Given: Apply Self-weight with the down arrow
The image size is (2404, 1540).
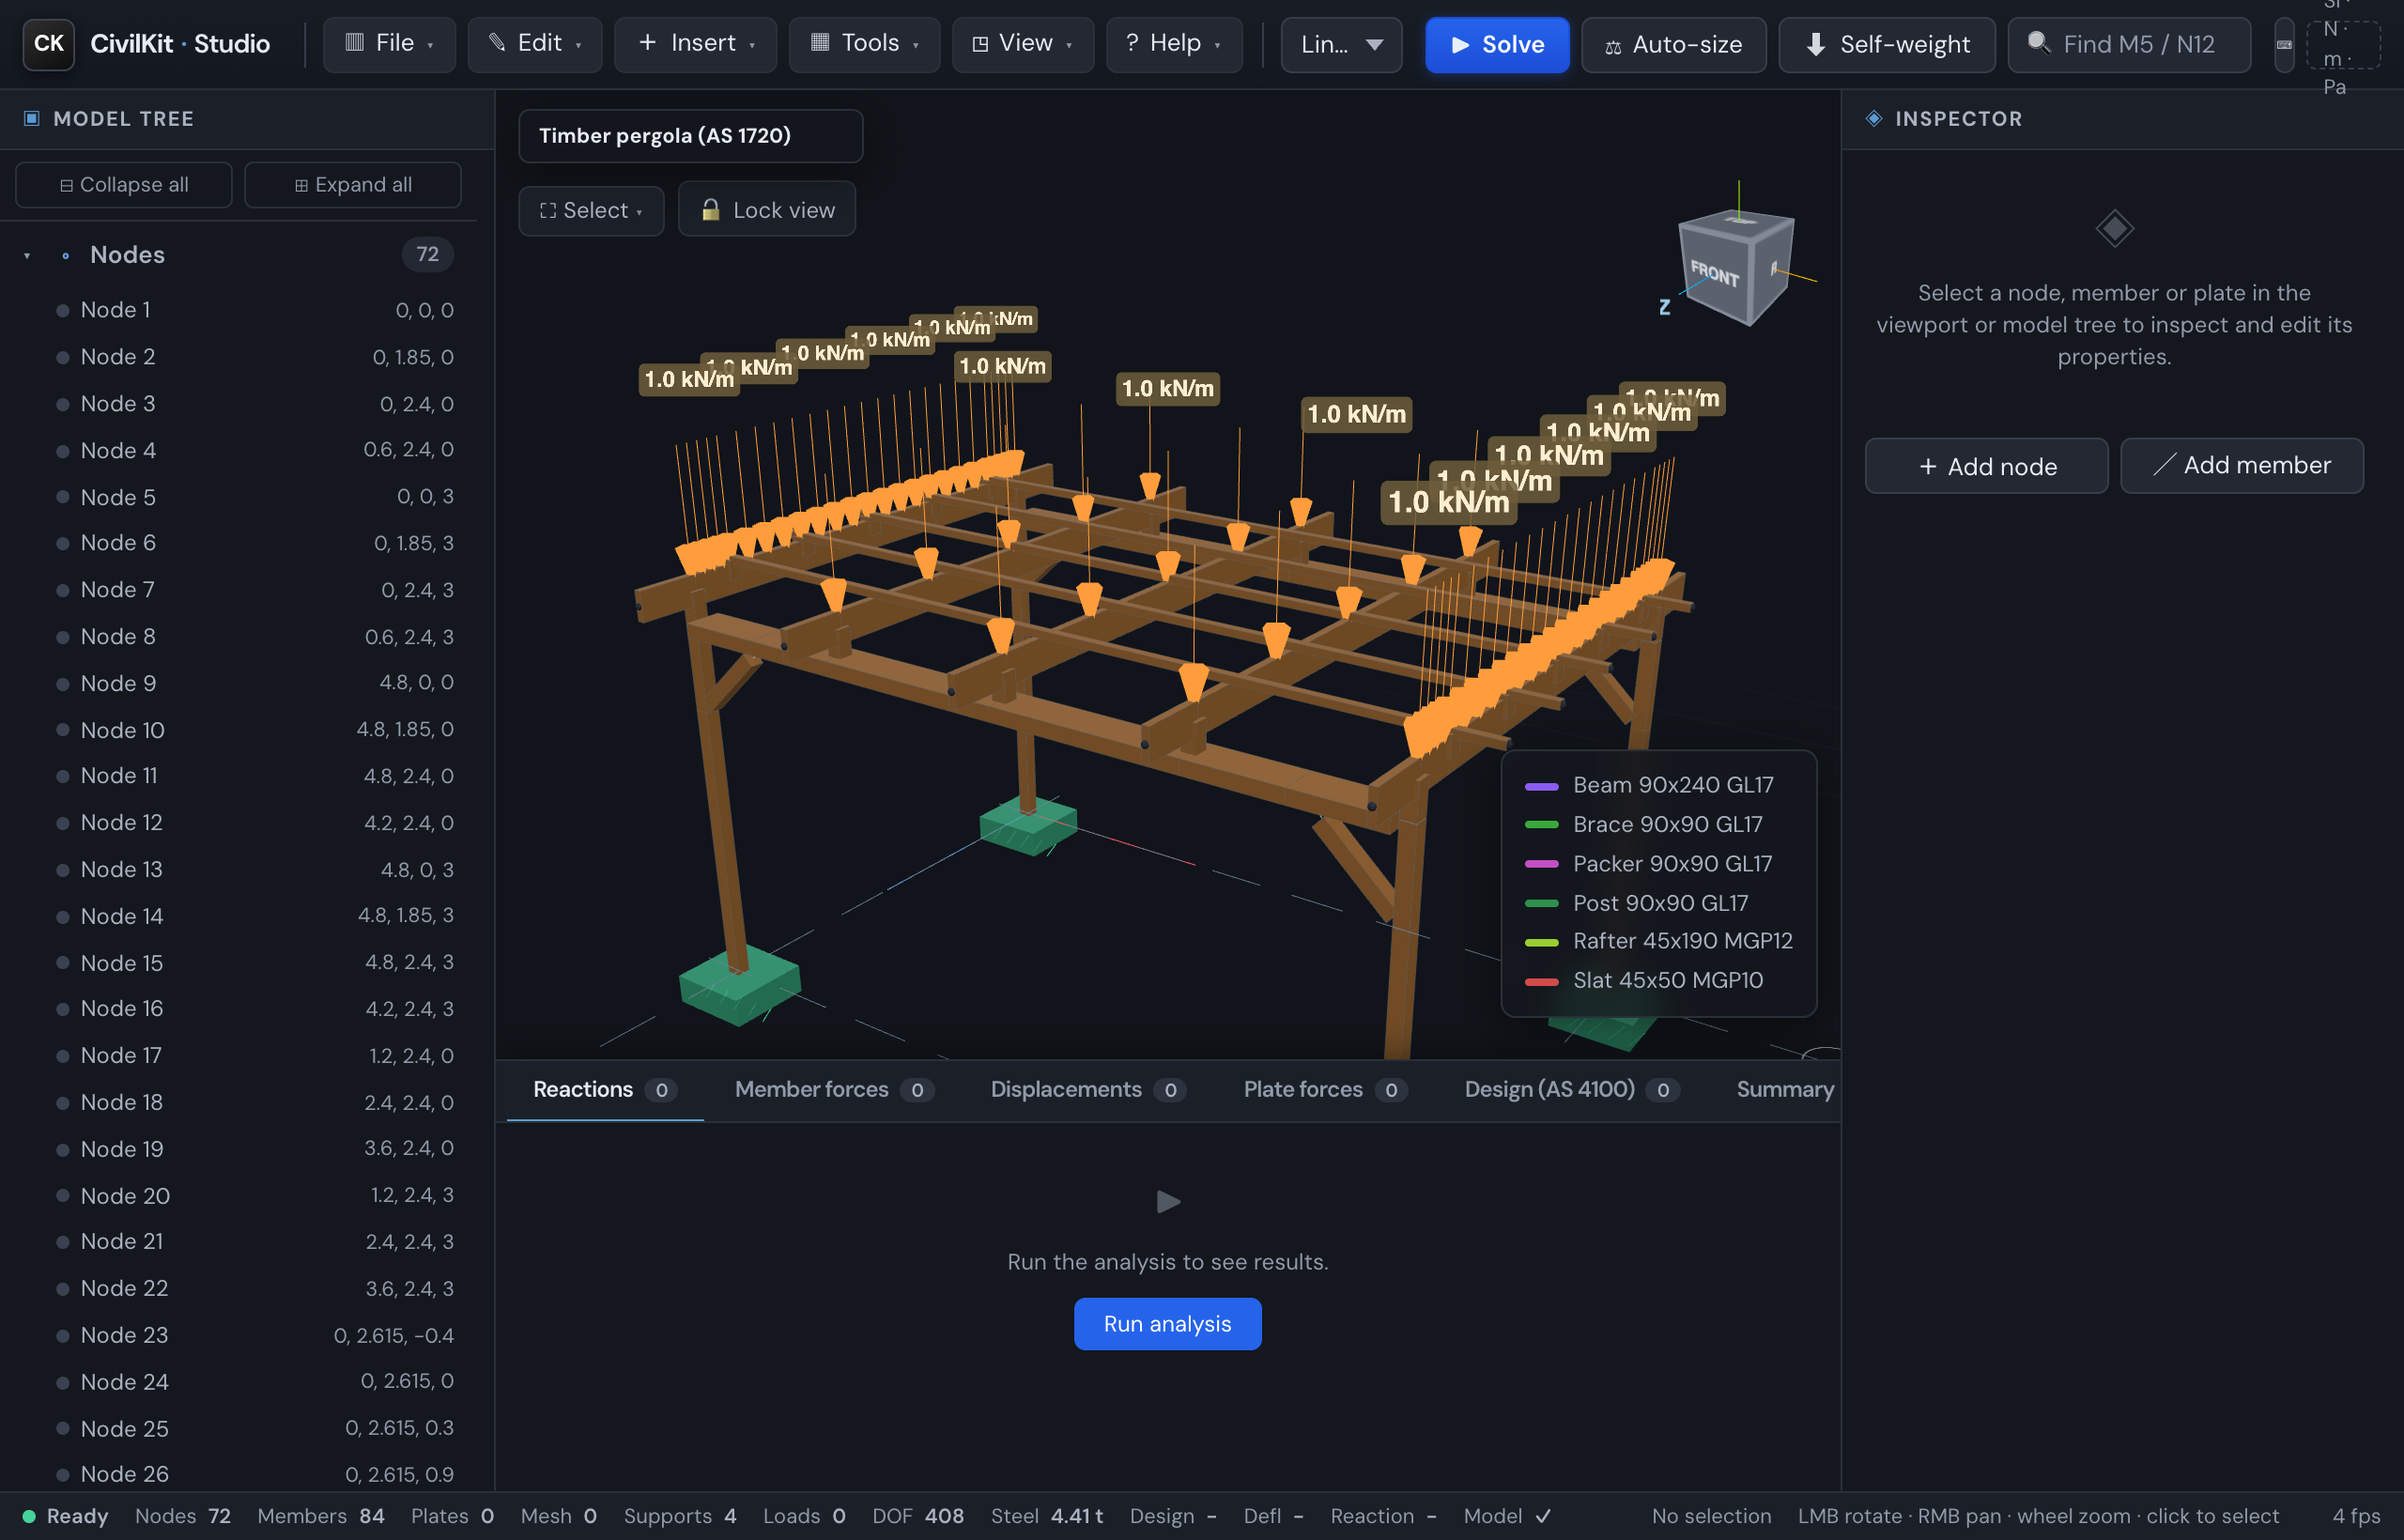Looking at the screenshot, I should (1886, 44).
